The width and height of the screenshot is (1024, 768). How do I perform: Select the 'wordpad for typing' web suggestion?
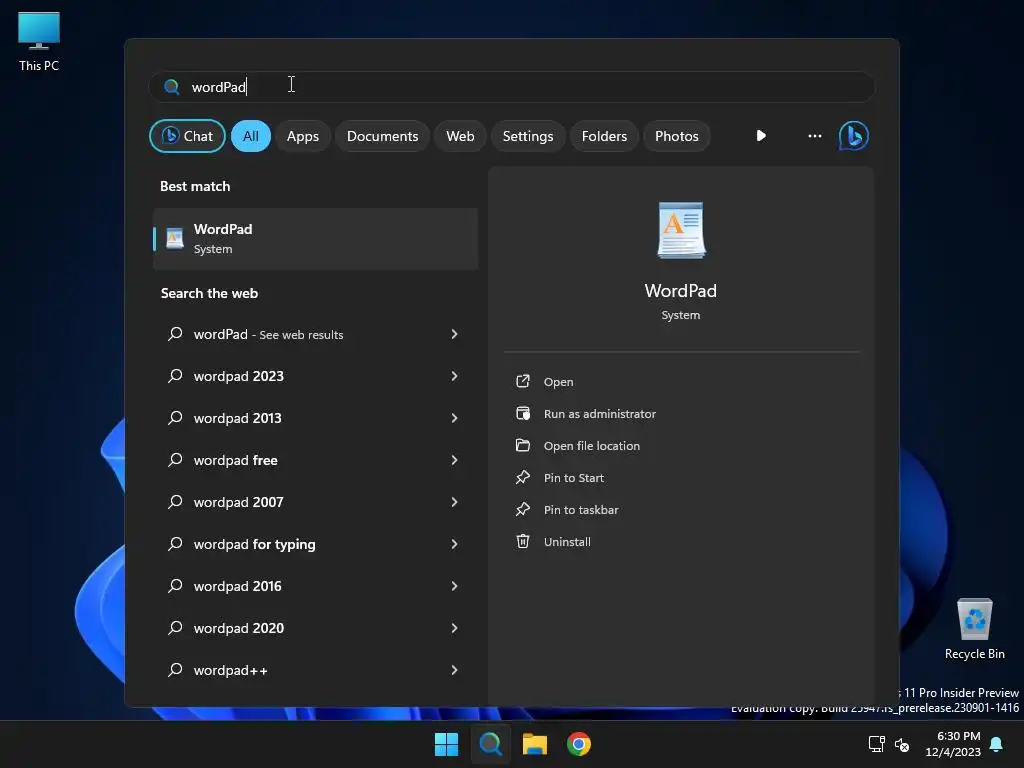[315, 544]
